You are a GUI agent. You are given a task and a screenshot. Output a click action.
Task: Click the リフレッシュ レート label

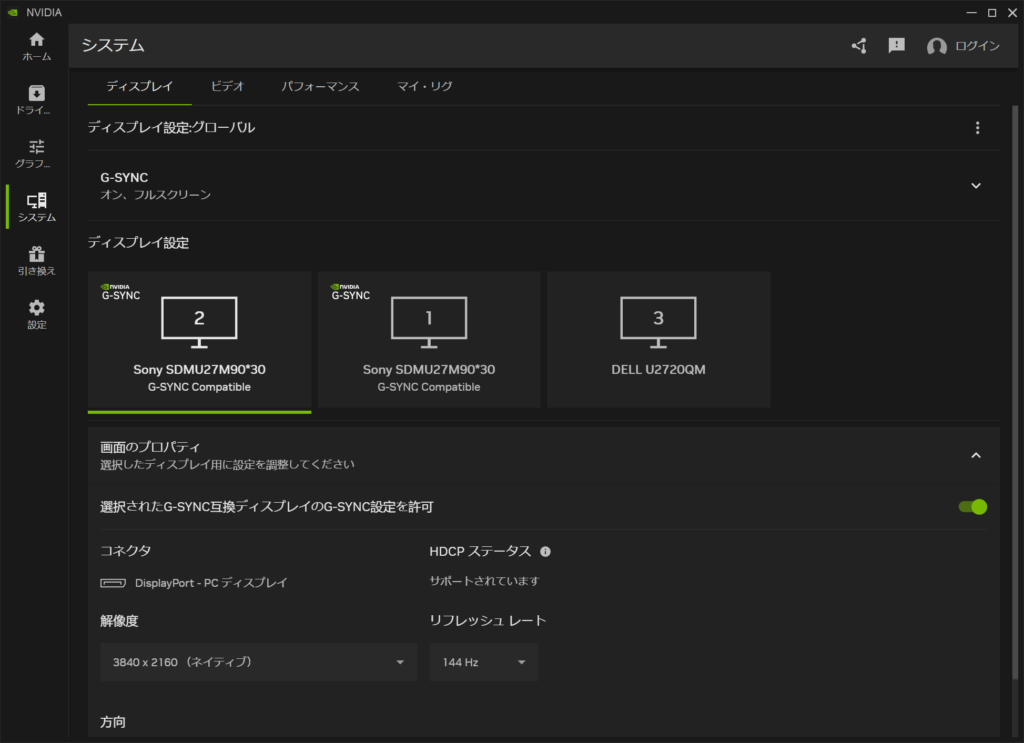(x=487, y=621)
